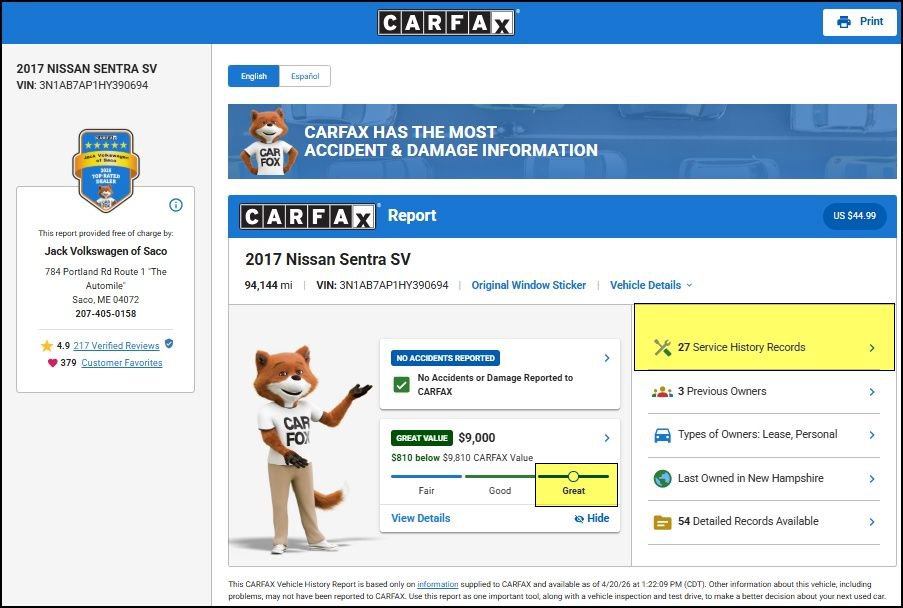
Task: Click the Great marker on value slider
Action: click(573, 477)
